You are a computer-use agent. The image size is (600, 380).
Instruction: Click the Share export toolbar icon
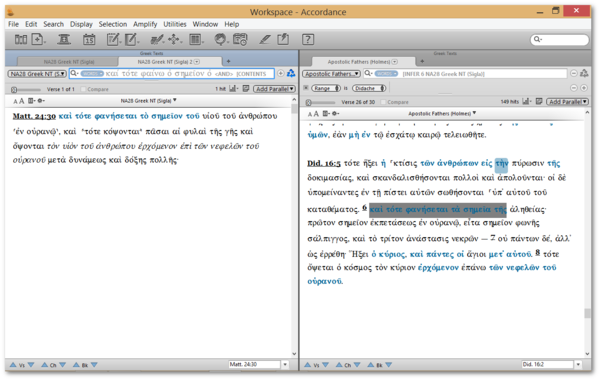283,39
